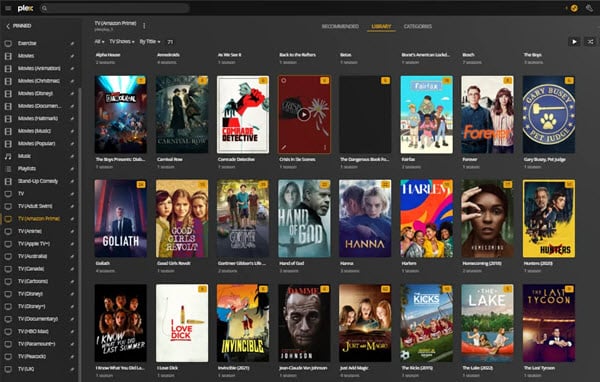
Task: Open the TV (Amazon Prime) library options menu
Action: coord(144,26)
